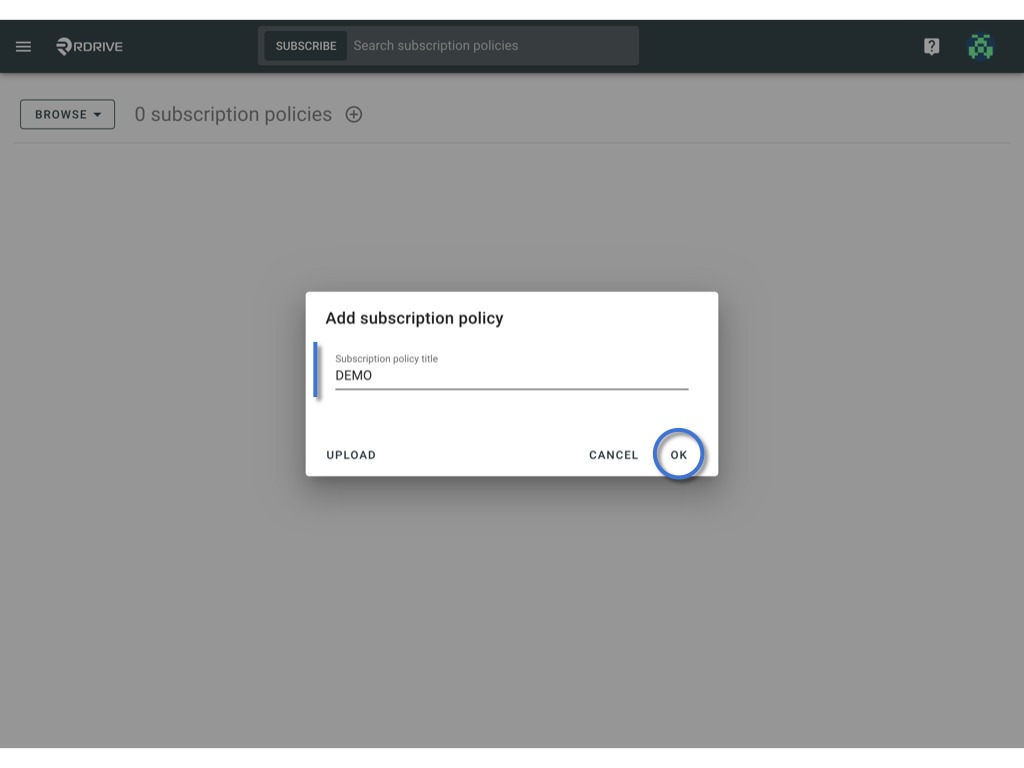Open the help question mark icon

[931, 46]
